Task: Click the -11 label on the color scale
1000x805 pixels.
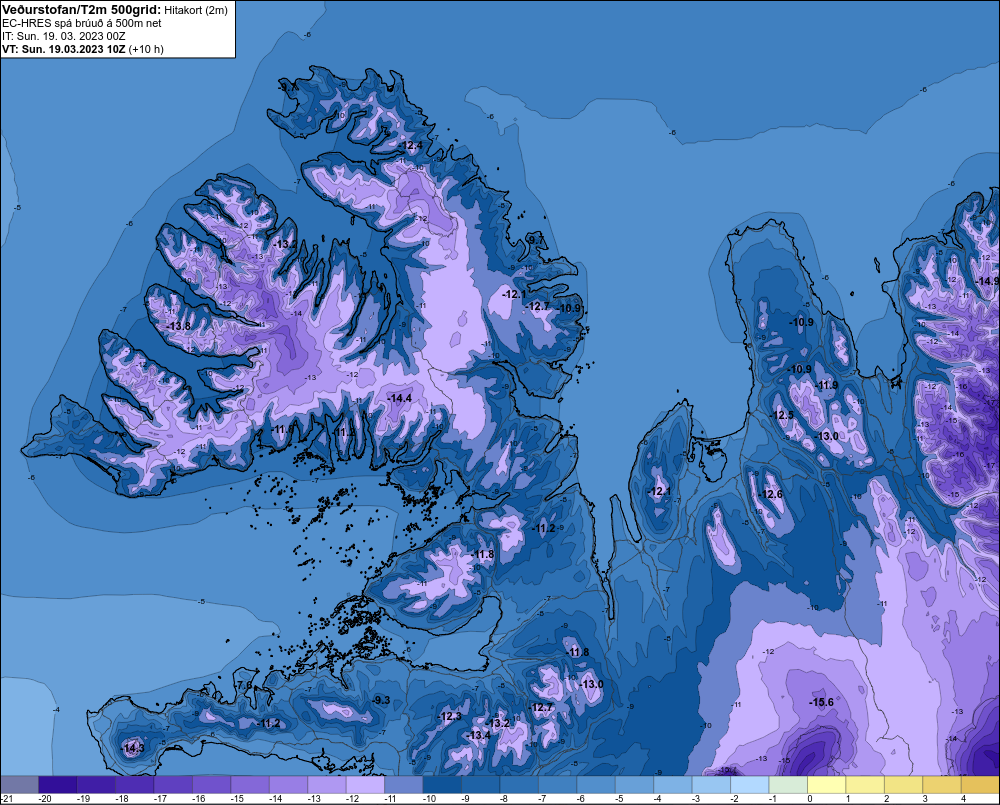Action: coord(390,799)
